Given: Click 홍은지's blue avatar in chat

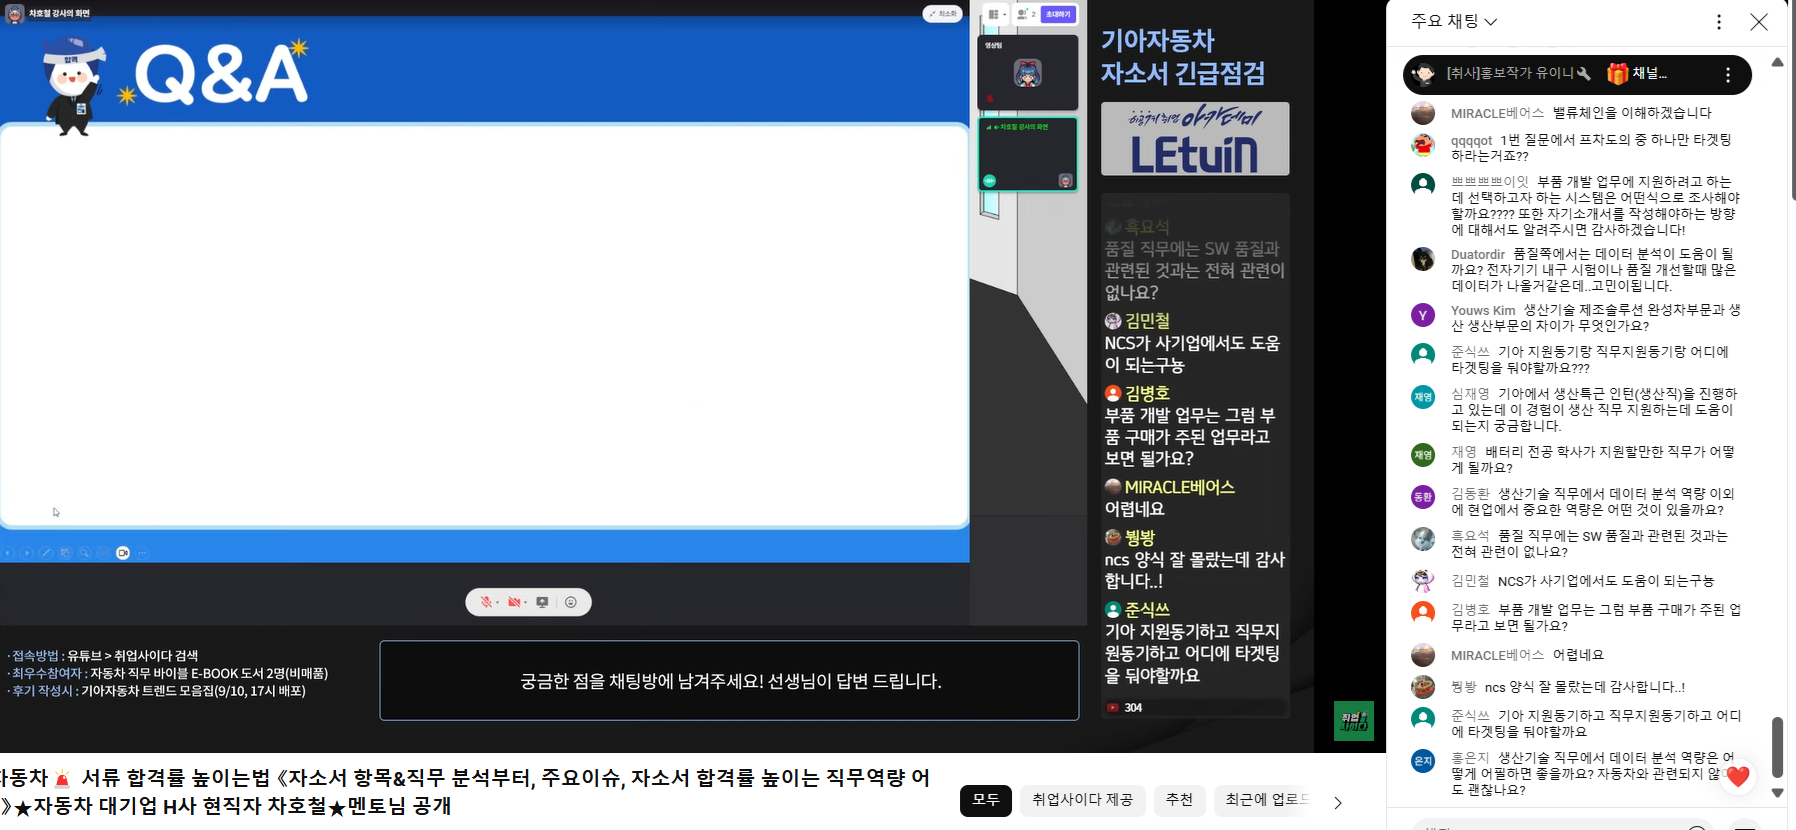Looking at the screenshot, I should tap(1423, 761).
